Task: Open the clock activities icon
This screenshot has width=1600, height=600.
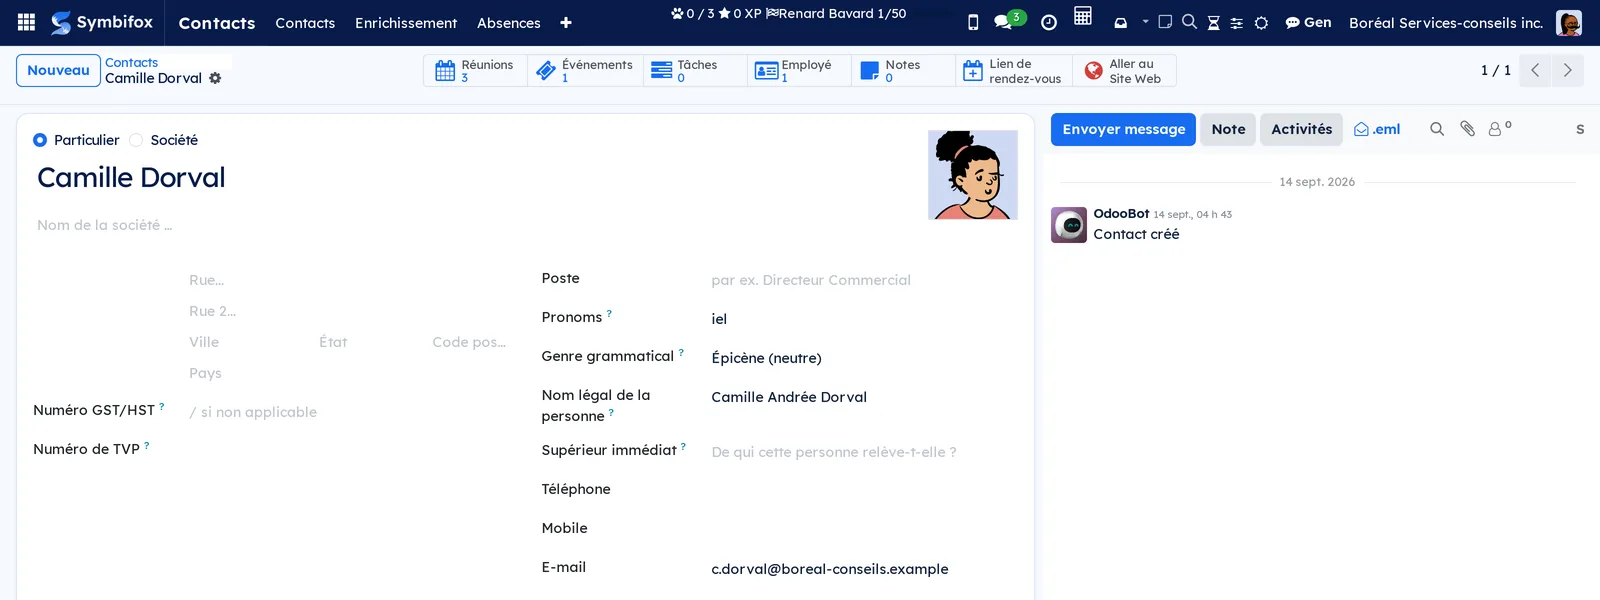Action: 1049,22
